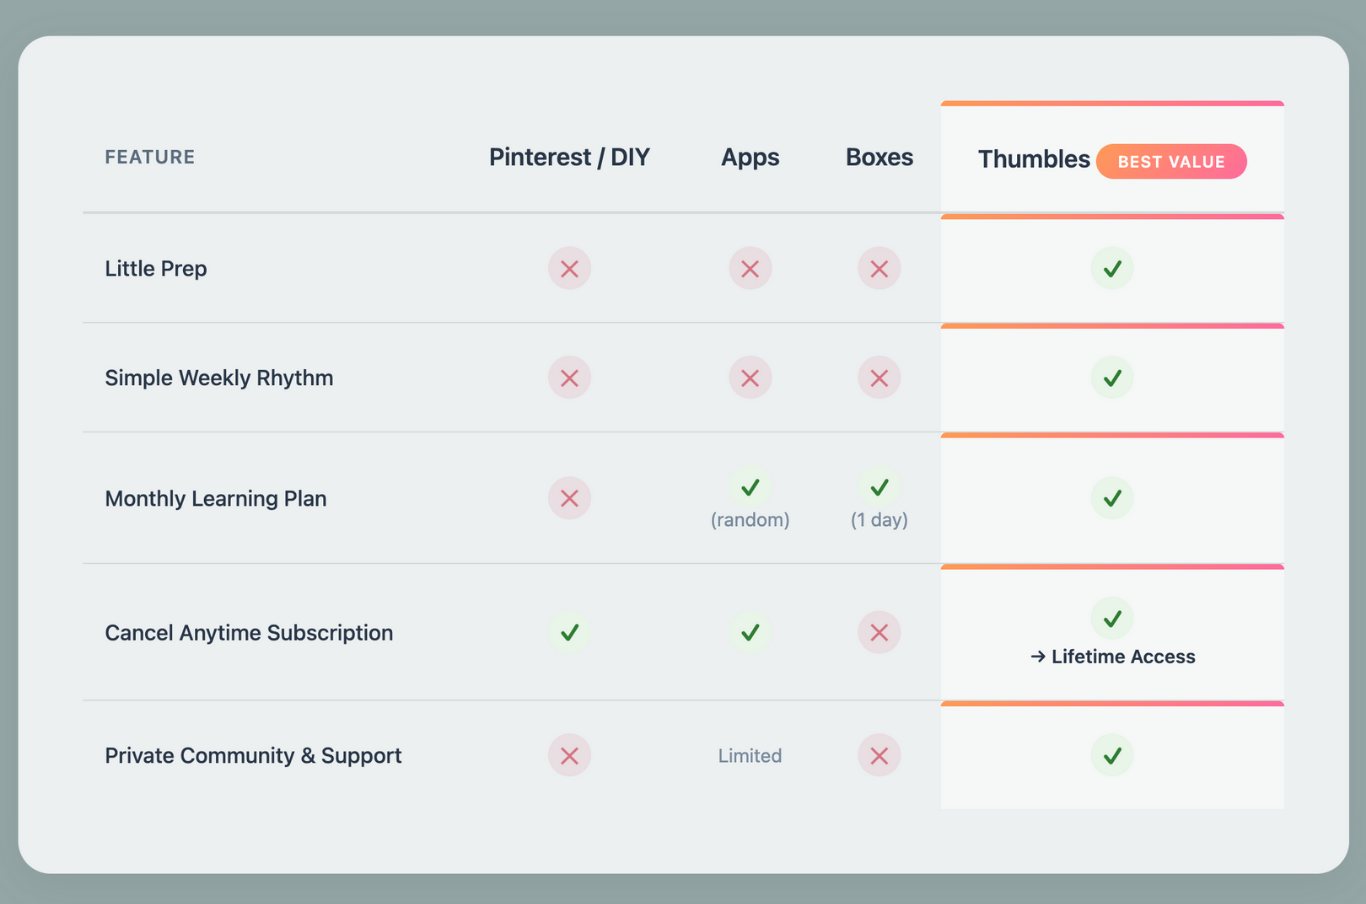The image size is (1366, 904).
Task: Click Apps checkmark in Cancel Anytime Subscription row
Action: click(750, 632)
